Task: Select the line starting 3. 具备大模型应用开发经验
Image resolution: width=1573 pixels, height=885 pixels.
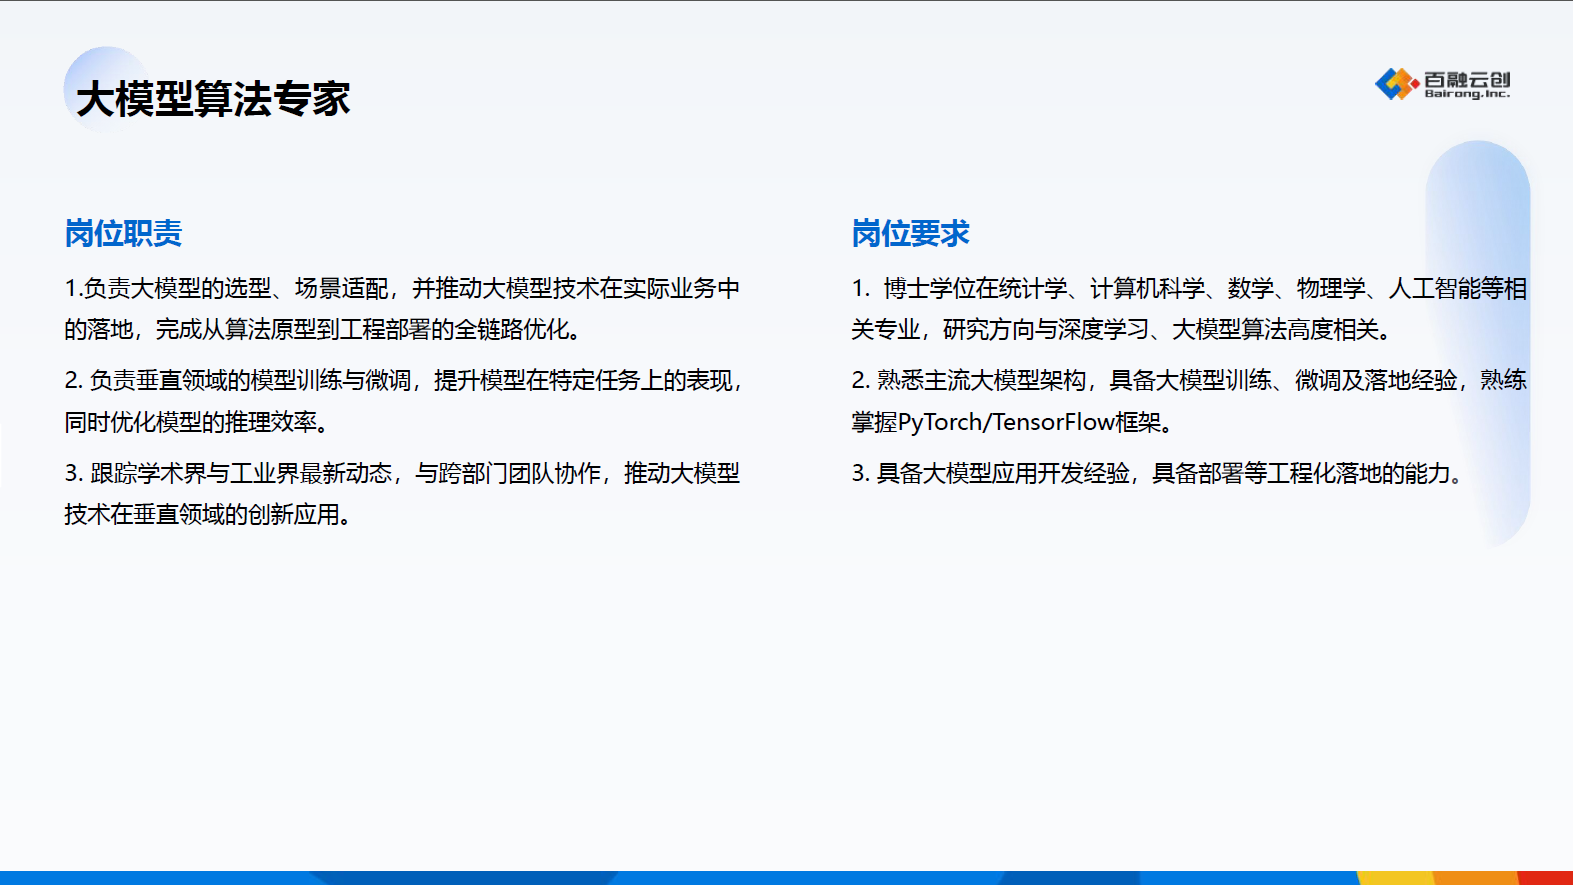Action: tap(1157, 473)
